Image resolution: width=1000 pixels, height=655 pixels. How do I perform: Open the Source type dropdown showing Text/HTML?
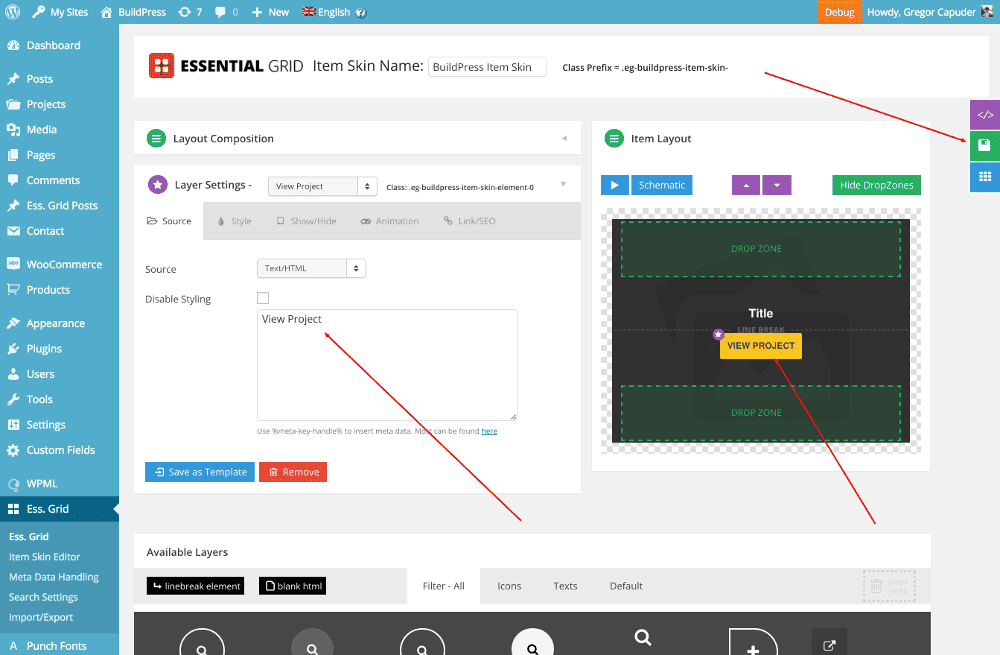tap(311, 269)
